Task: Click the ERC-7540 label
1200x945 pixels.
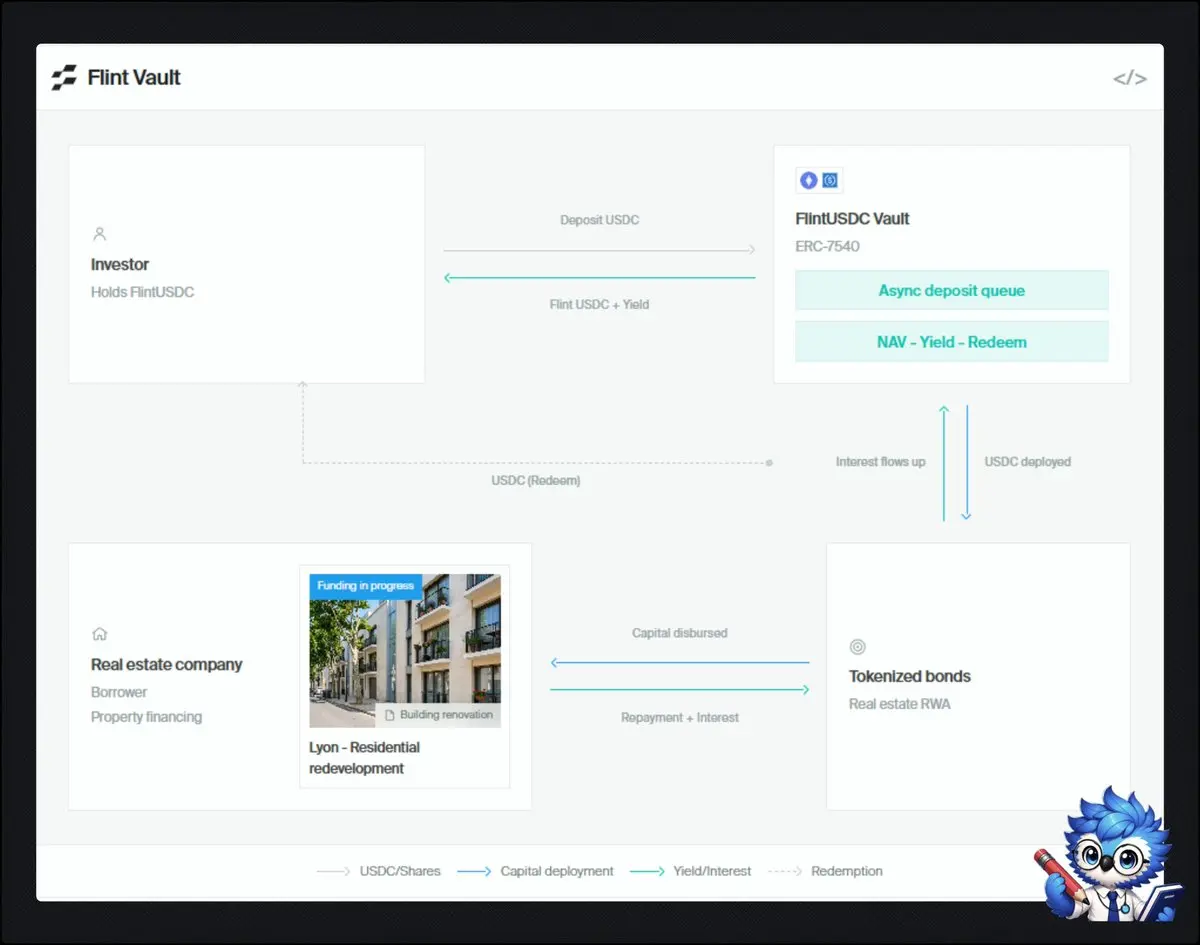Action: [828, 246]
